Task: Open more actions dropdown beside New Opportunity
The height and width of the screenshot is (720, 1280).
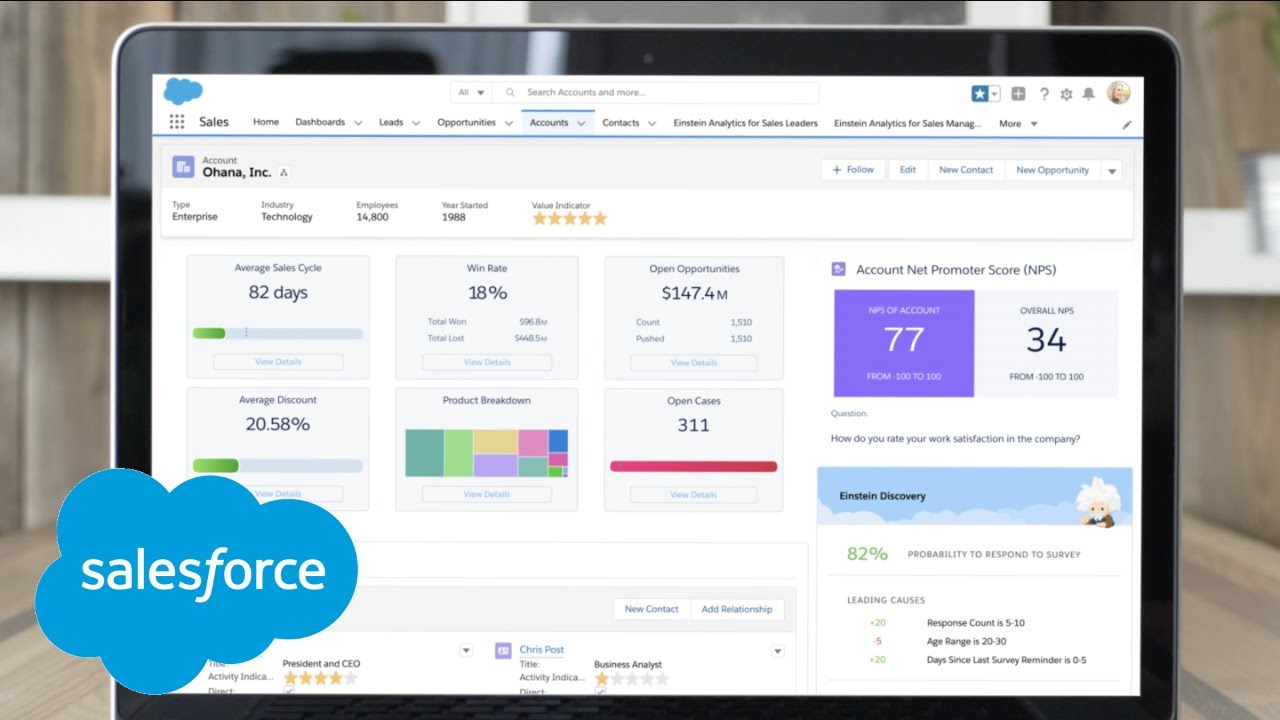Action: coord(1111,171)
